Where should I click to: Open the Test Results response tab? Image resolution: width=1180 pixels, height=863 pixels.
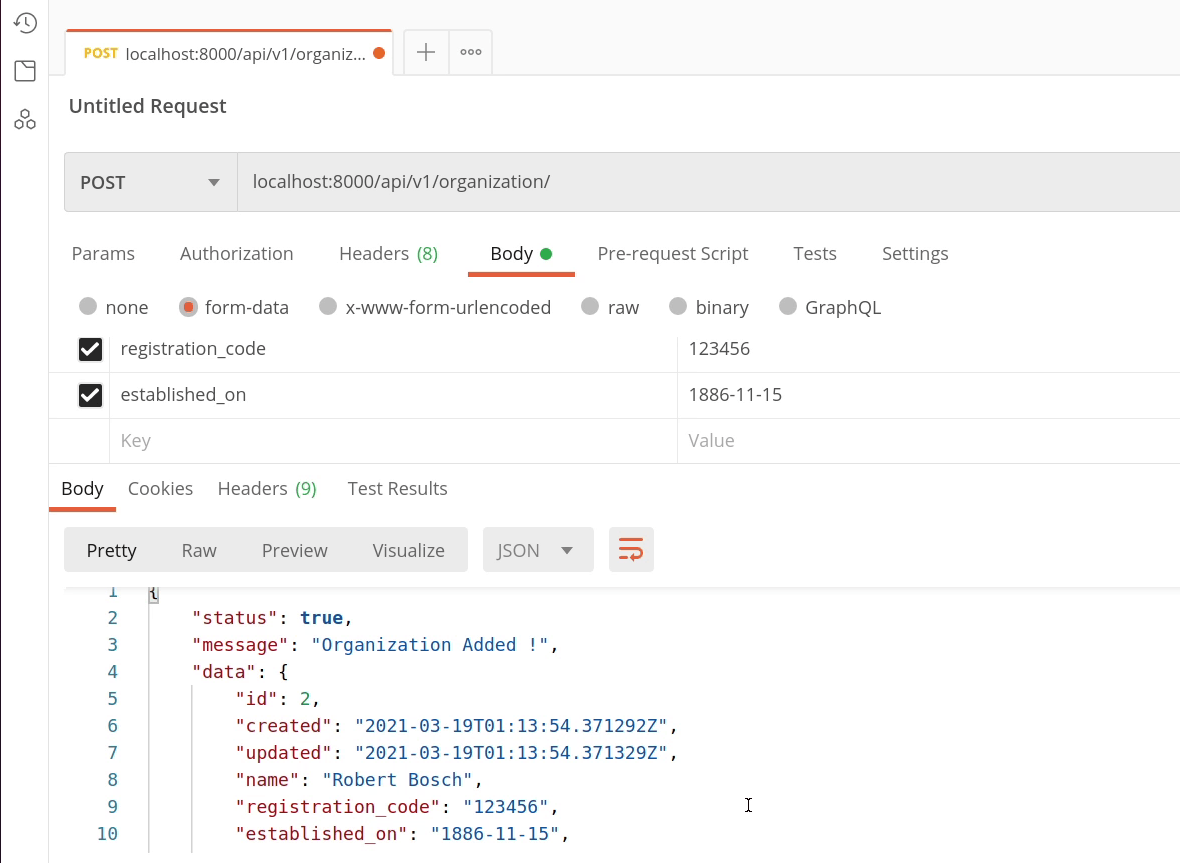click(397, 489)
